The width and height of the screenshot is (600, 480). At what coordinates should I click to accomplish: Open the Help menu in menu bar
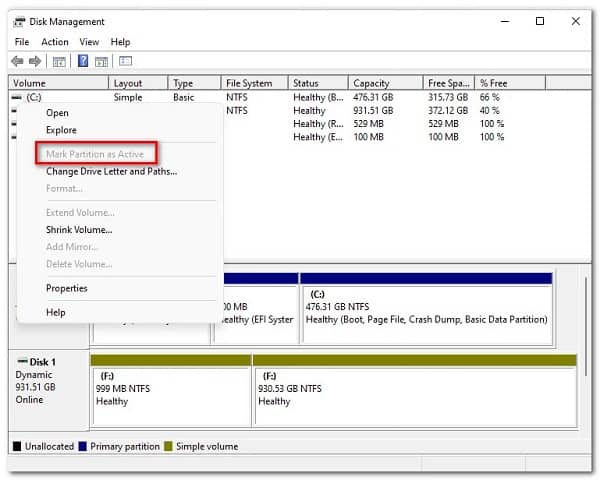pos(120,42)
